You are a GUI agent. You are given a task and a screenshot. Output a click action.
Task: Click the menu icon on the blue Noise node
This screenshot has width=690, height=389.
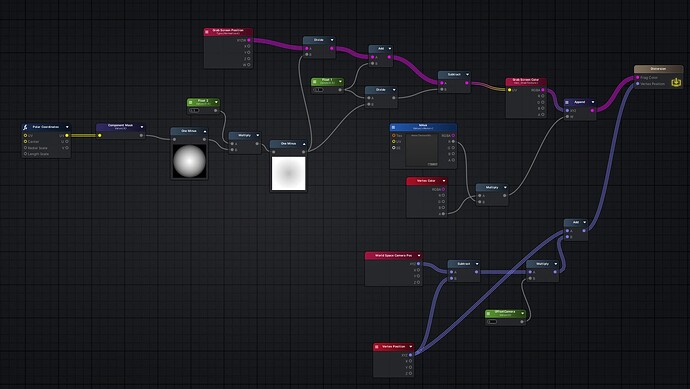[x=393, y=127]
